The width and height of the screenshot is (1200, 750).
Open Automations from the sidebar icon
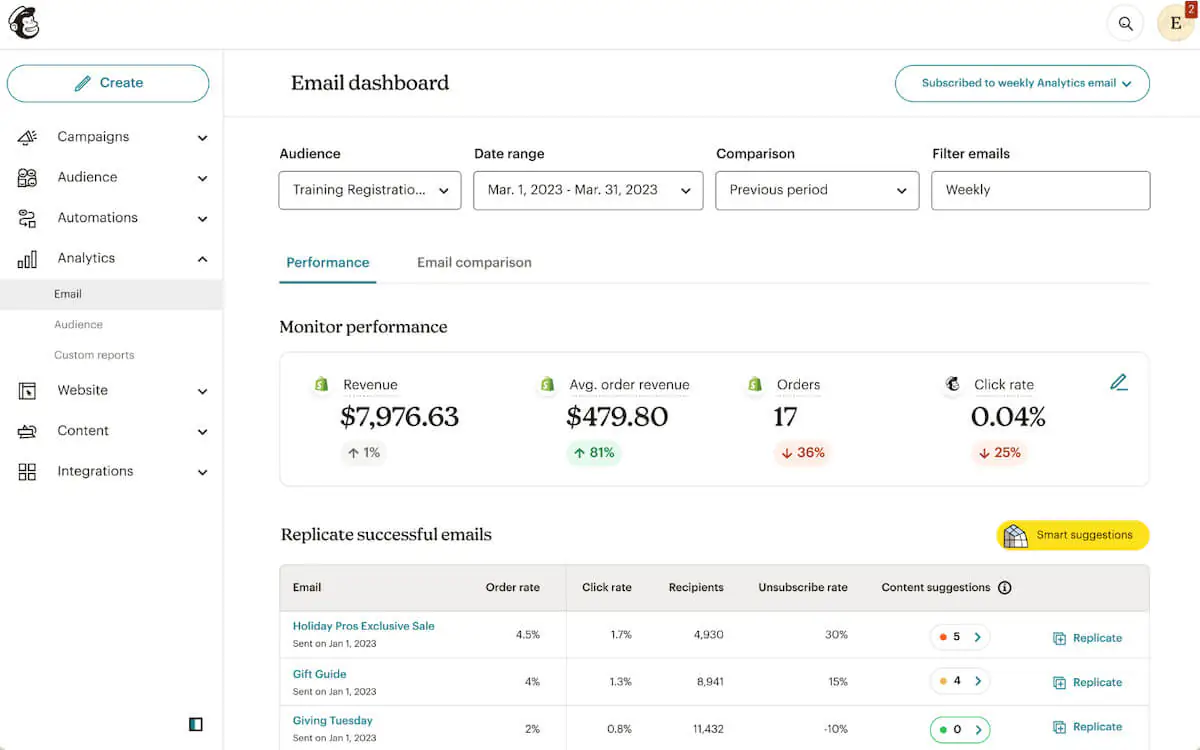click(29, 217)
